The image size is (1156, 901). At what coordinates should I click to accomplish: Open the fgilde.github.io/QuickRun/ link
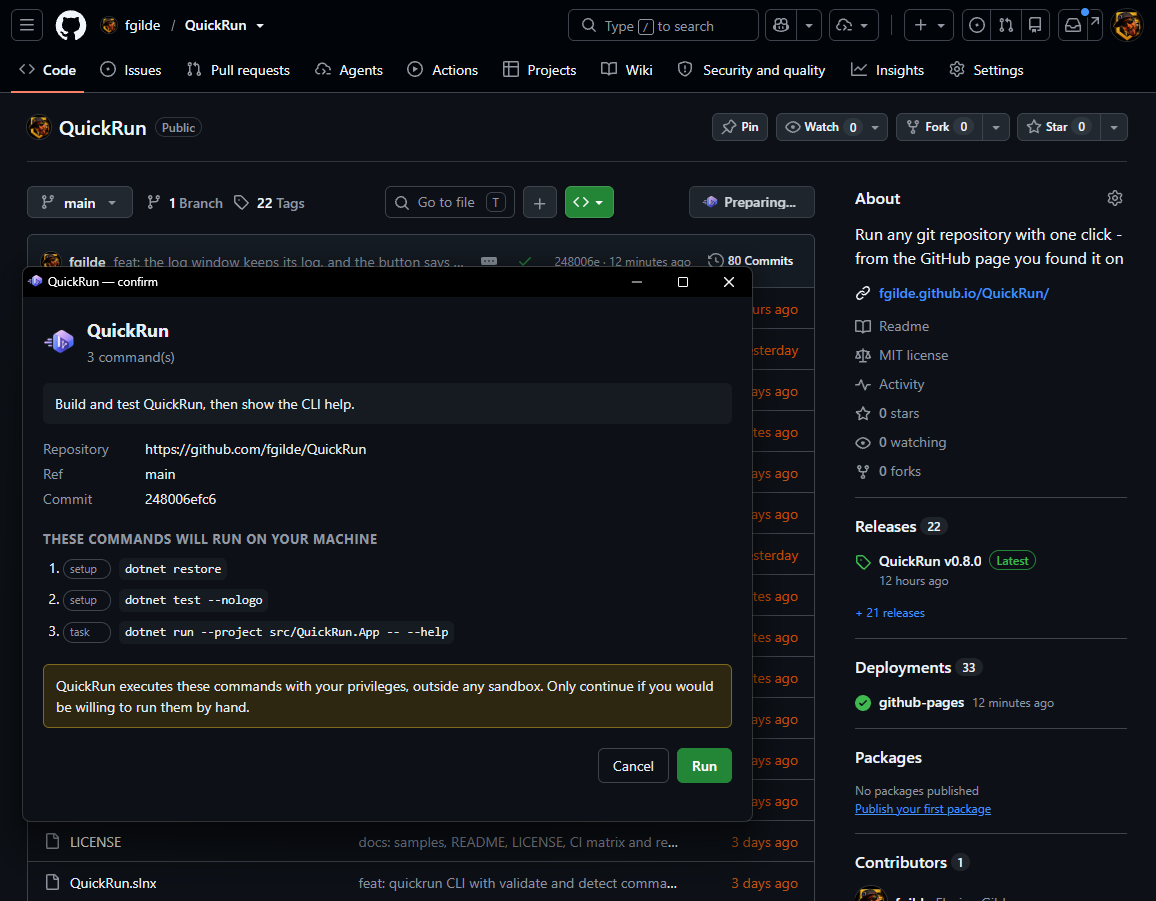coord(964,293)
